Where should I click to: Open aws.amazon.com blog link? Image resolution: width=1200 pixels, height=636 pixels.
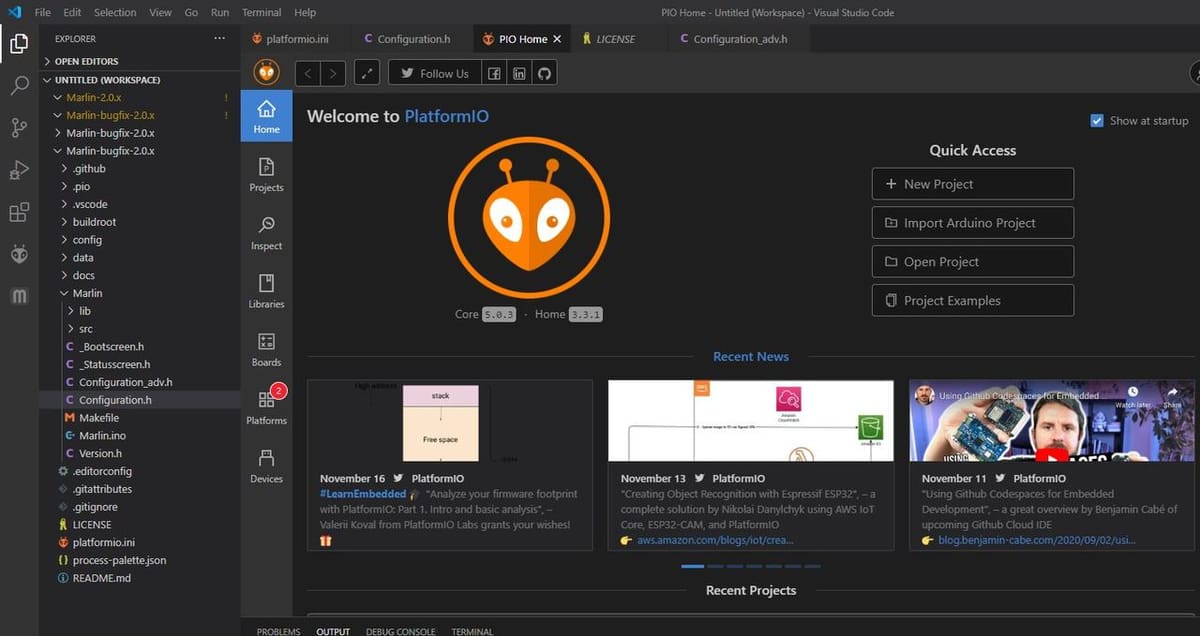(715, 541)
